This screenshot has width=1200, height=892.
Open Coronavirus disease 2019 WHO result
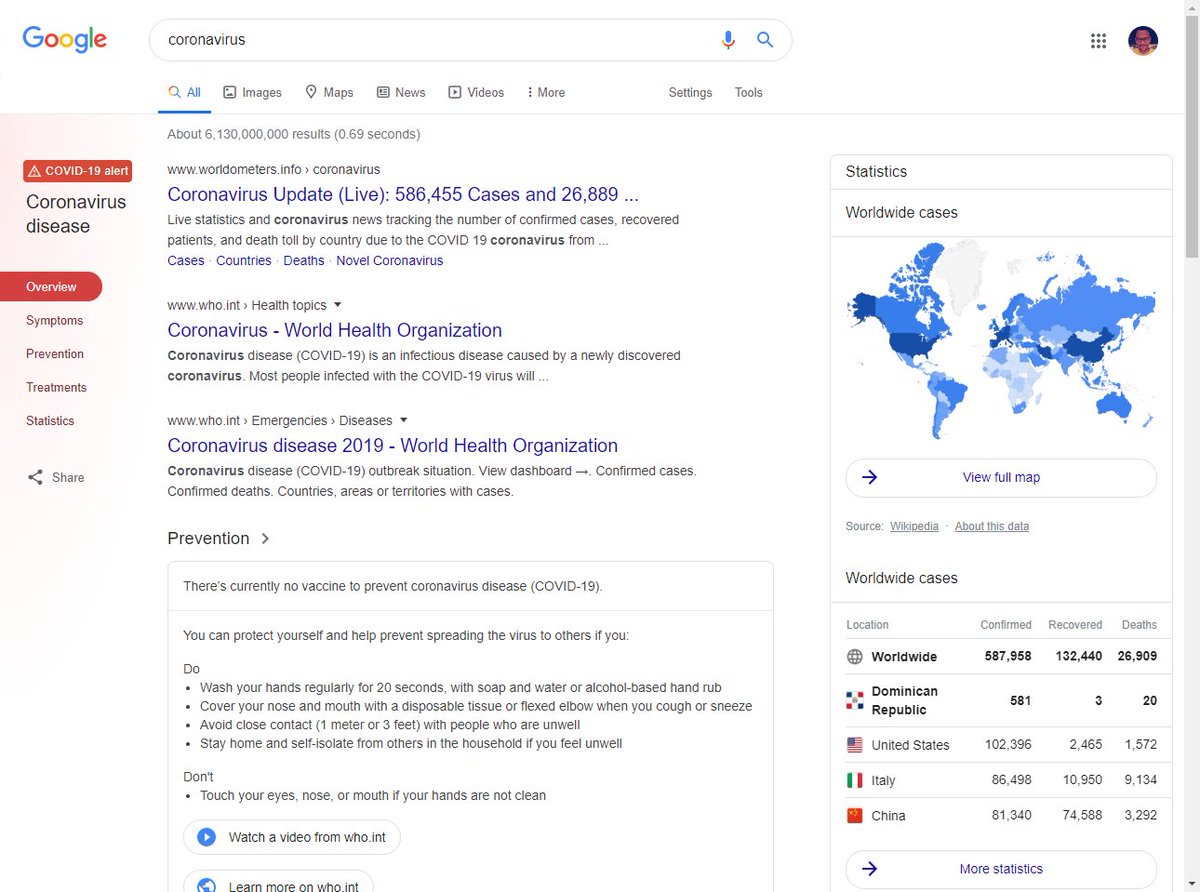pos(393,445)
